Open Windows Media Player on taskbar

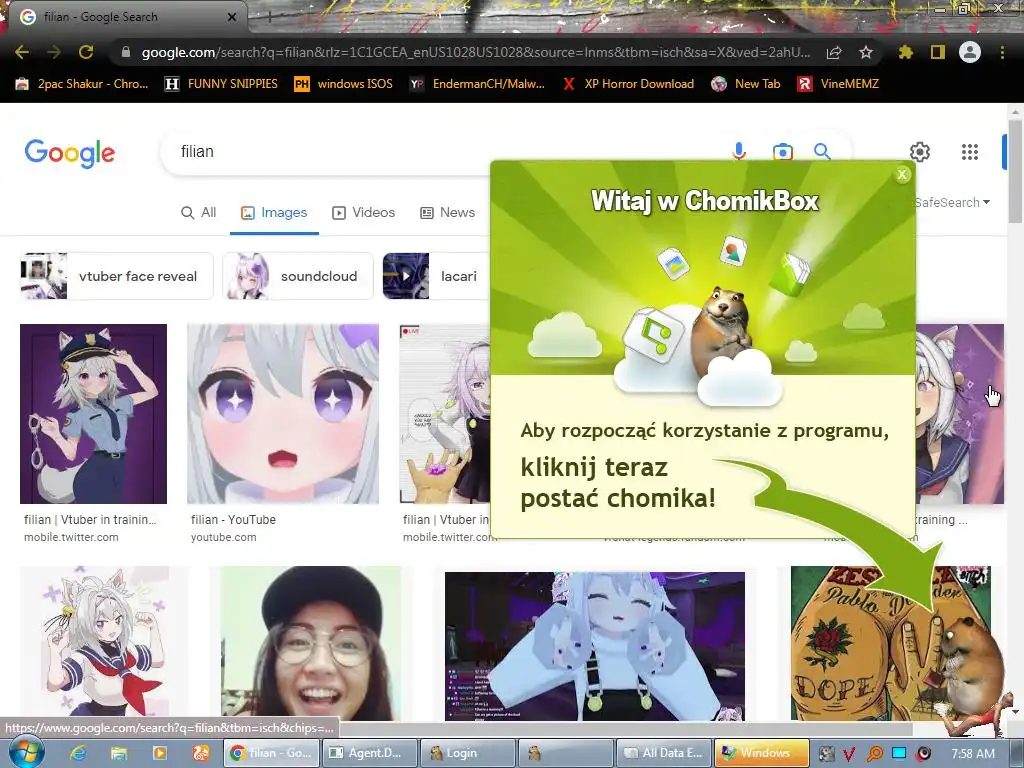pos(159,753)
